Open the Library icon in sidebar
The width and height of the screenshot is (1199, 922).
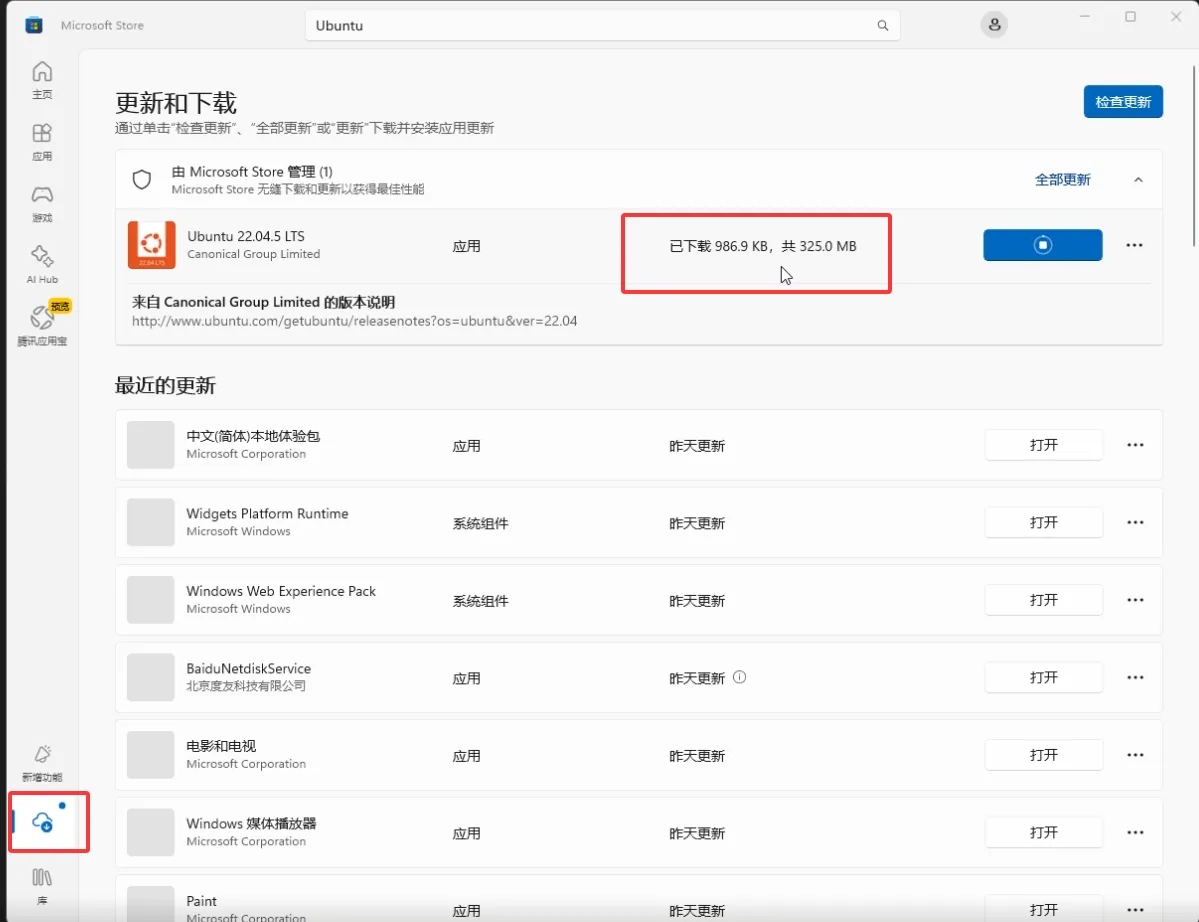click(42, 885)
